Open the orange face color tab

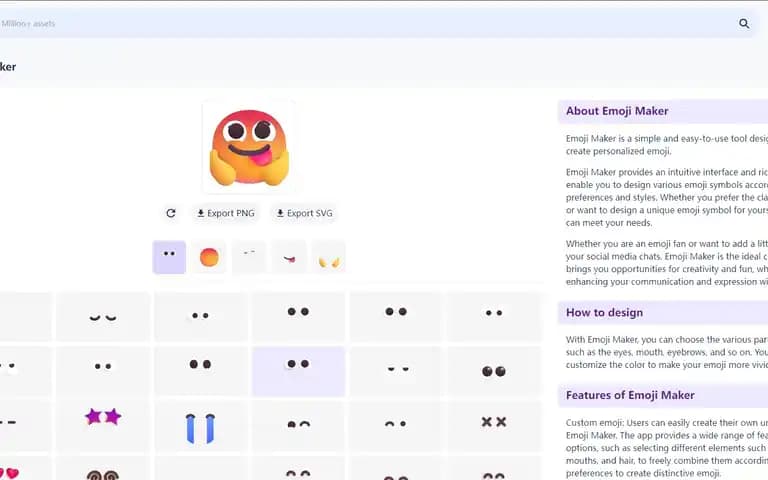coord(209,257)
